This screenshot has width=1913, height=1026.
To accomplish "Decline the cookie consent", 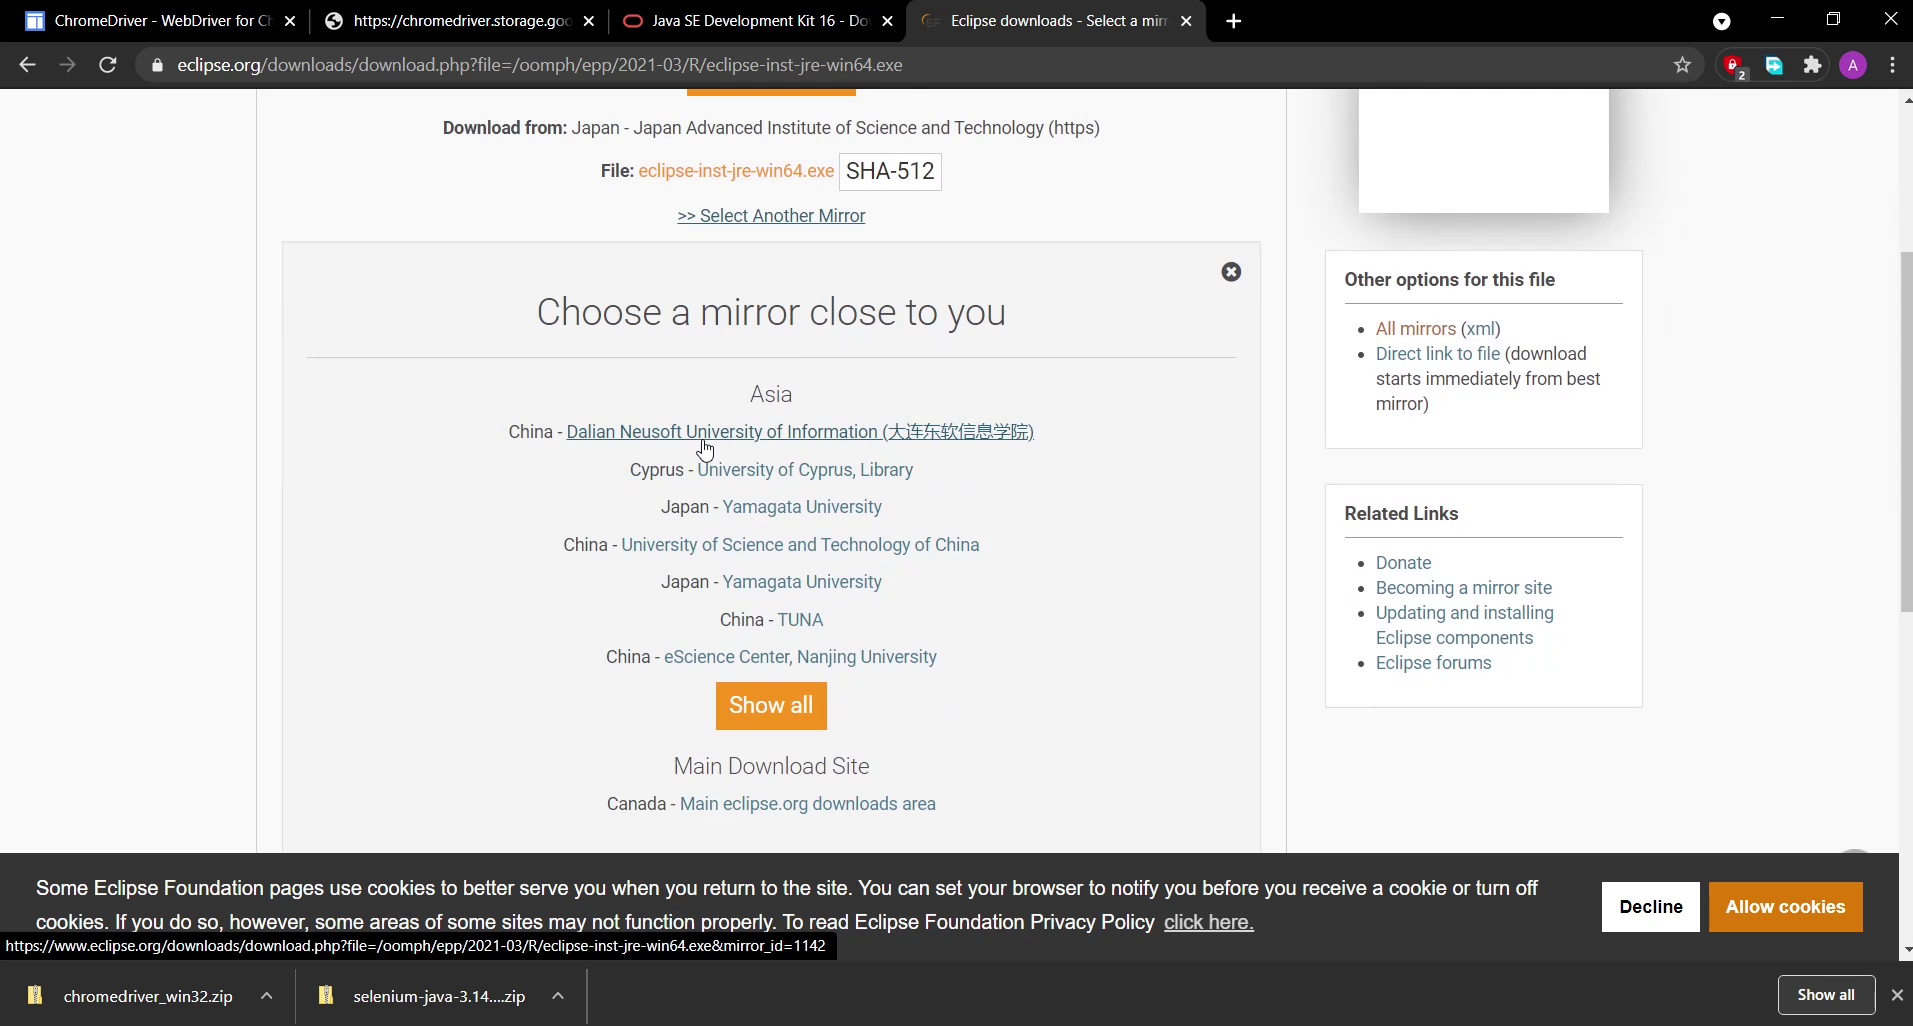I will [x=1650, y=907].
